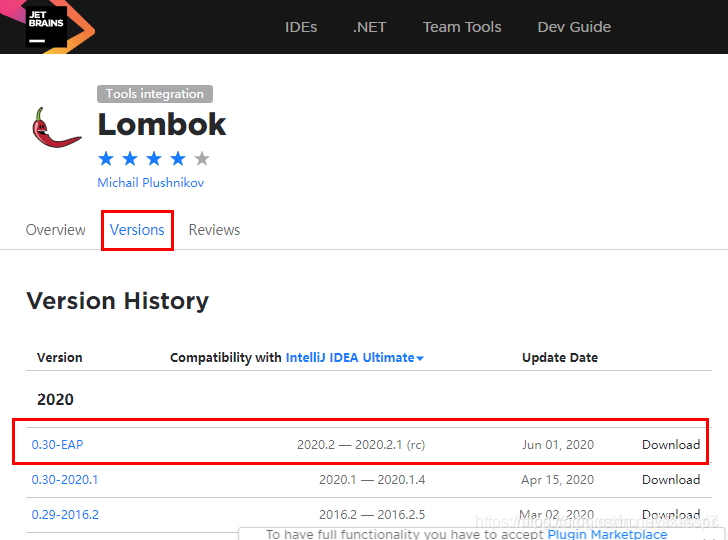Screen dimensions: 728x540
Task: Open the Team Tools menu
Action: pos(462,27)
